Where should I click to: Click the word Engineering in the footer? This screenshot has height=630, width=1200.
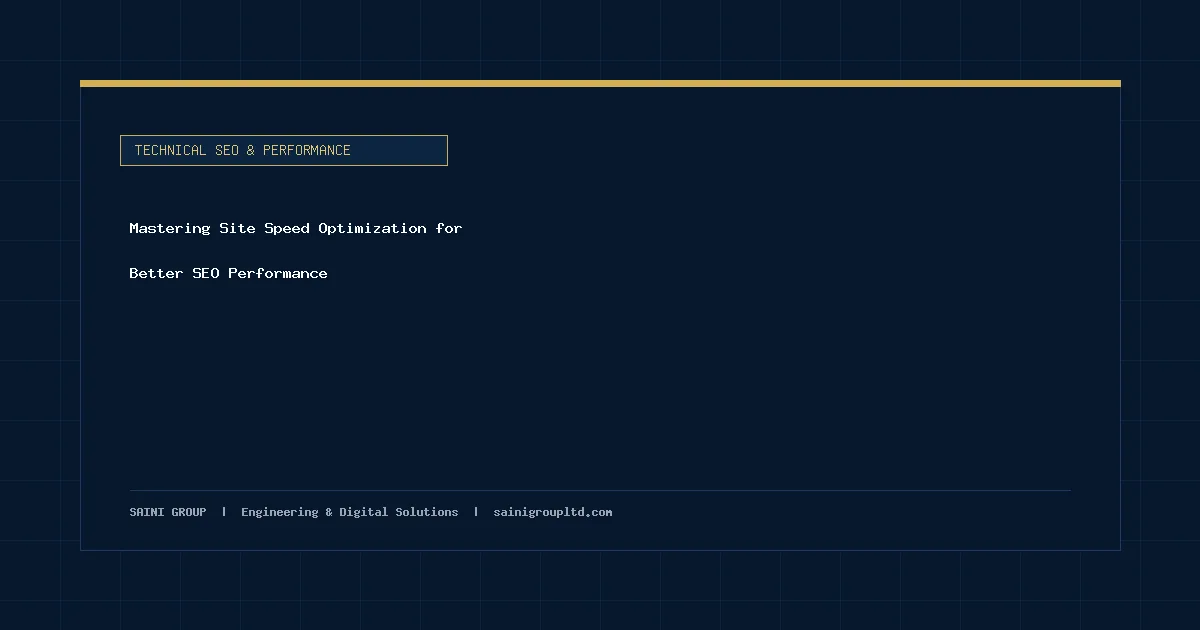pyautogui.click(x=280, y=512)
